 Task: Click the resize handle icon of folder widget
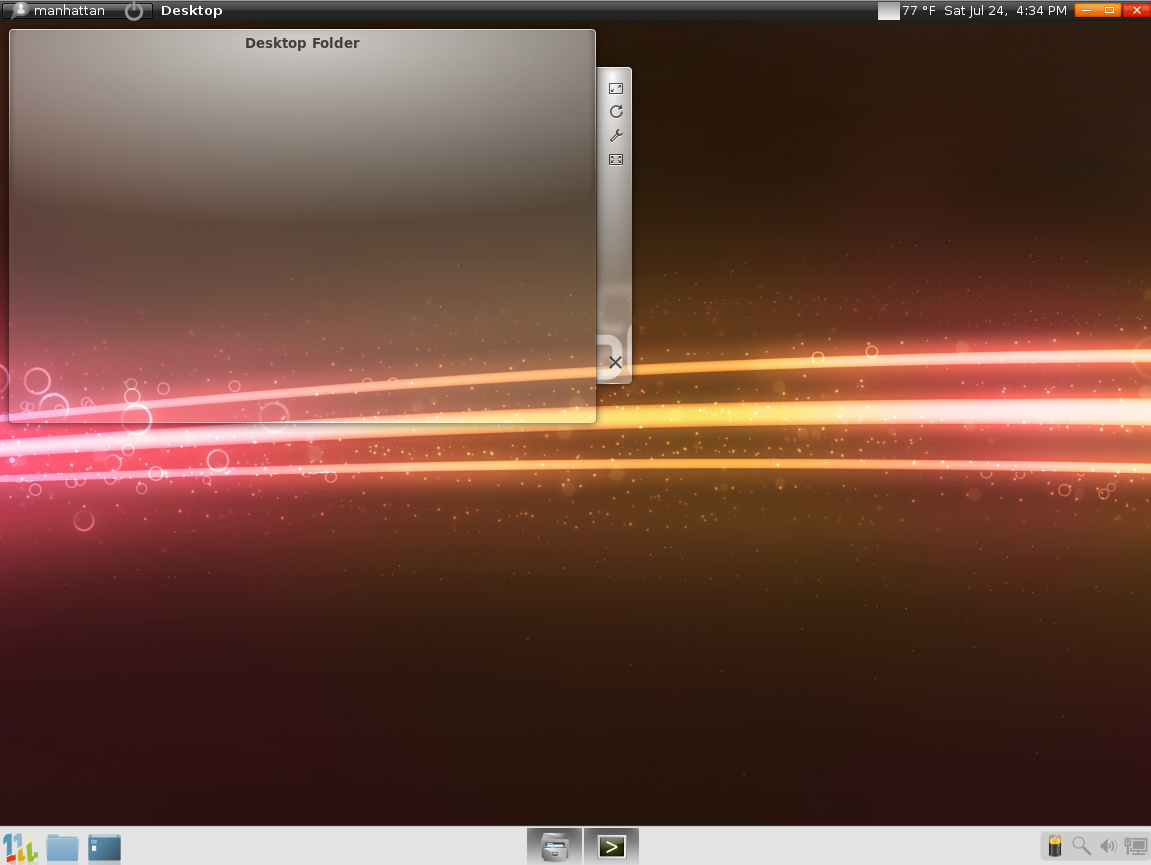616,89
